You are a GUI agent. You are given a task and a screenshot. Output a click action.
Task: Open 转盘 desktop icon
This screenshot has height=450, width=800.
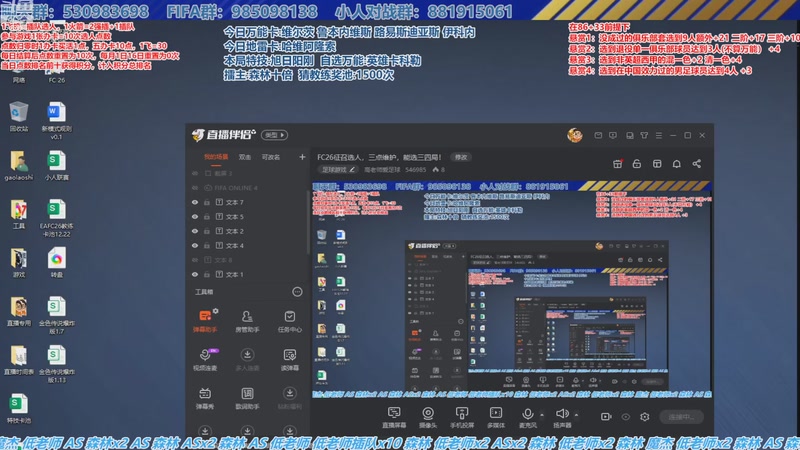(x=56, y=263)
